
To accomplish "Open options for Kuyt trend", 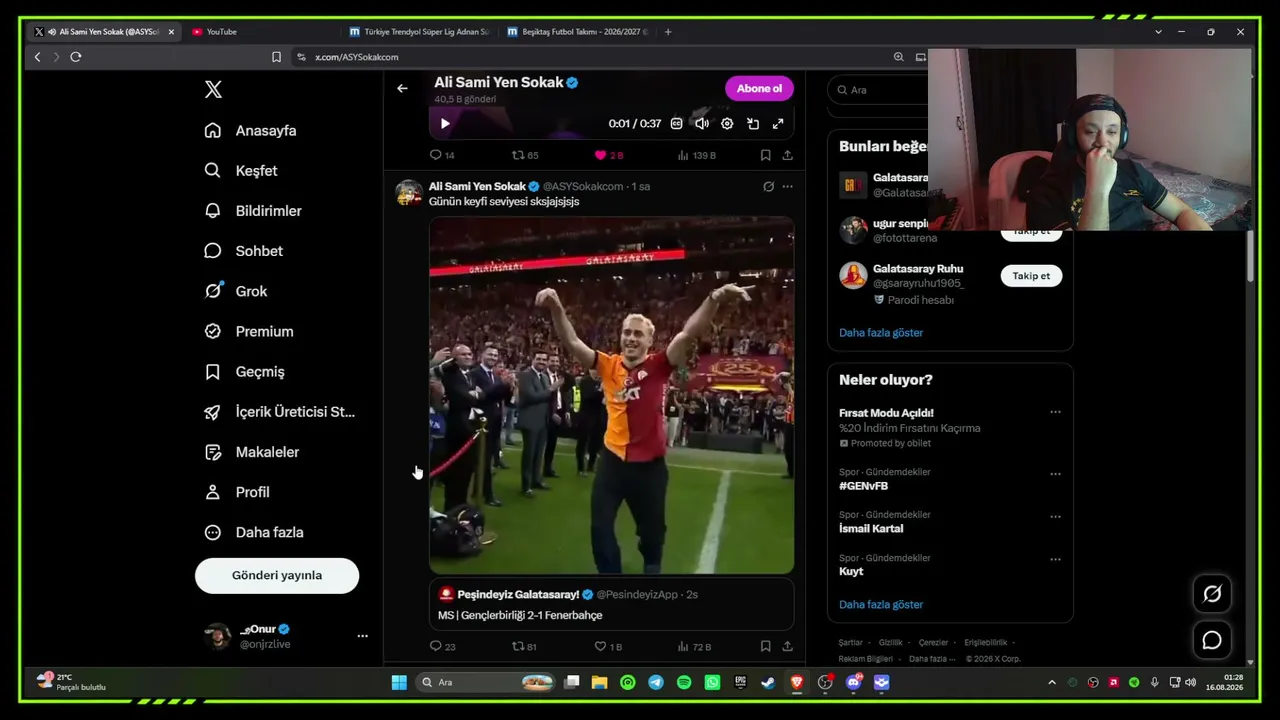I will point(1055,560).
